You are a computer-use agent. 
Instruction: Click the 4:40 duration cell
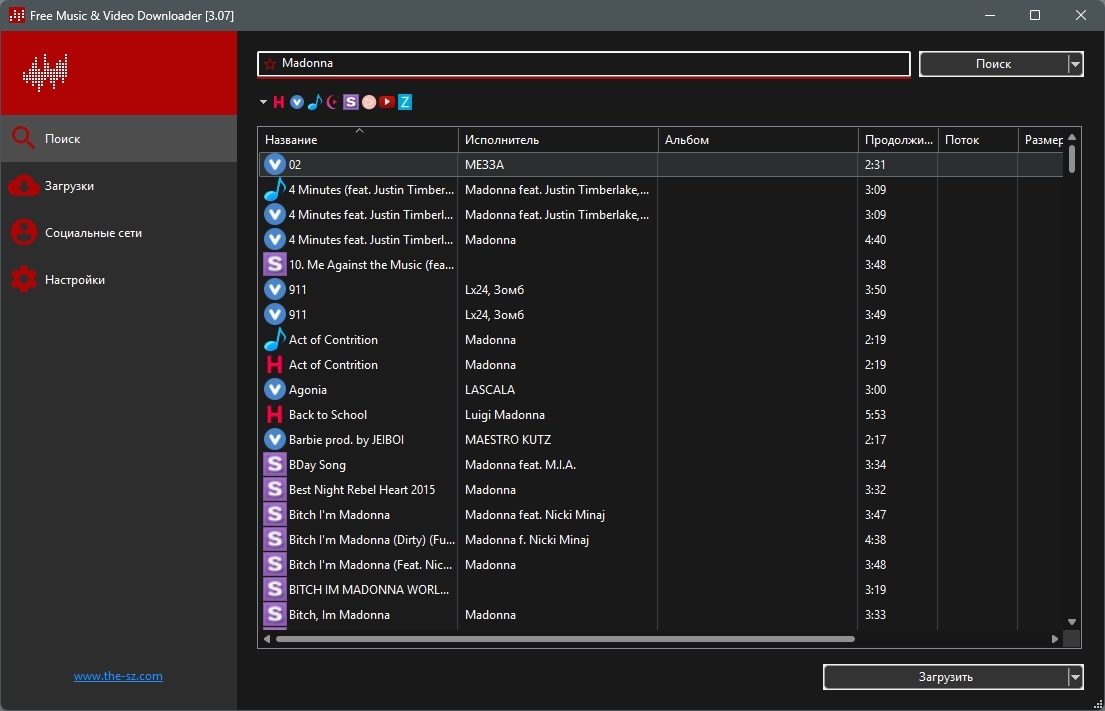(x=875, y=240)
